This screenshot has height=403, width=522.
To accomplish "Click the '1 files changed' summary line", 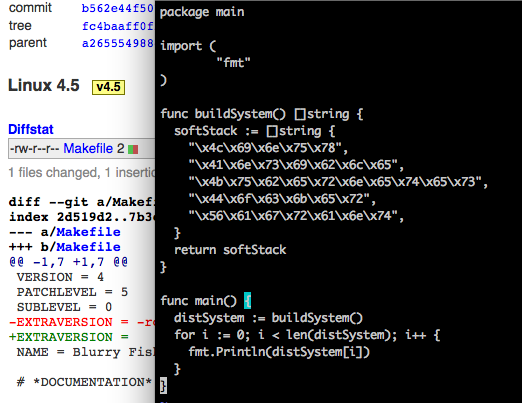I will pos(82,173).
